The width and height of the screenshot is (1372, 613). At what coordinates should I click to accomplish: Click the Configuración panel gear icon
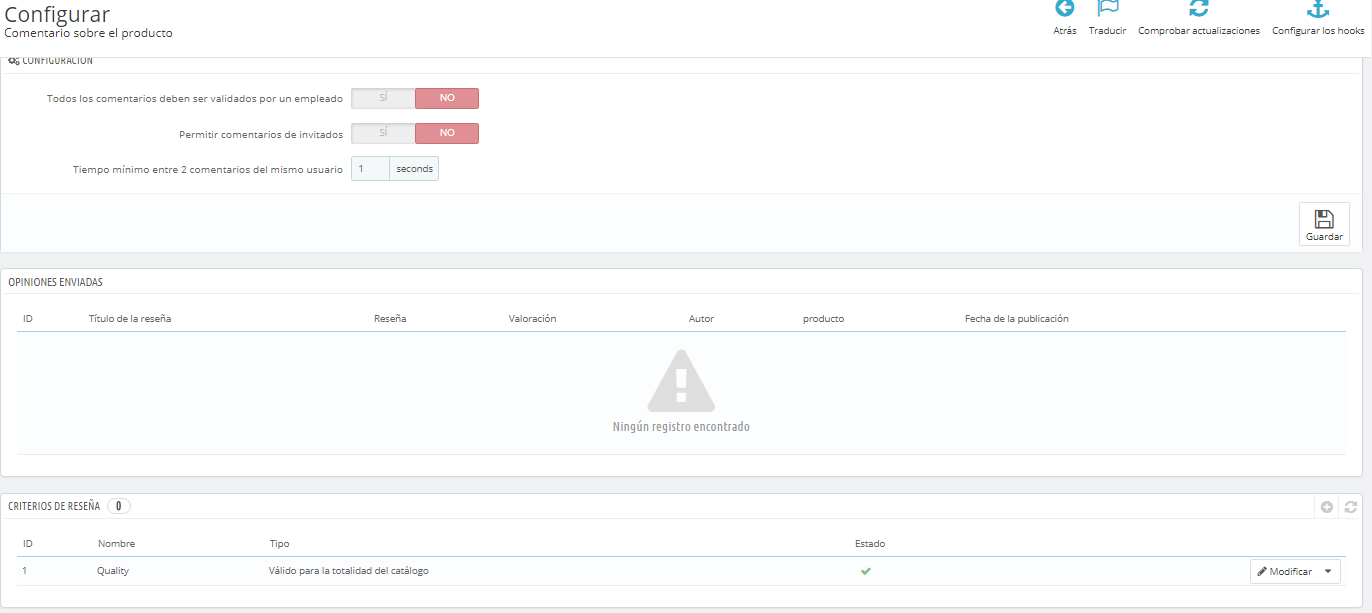13,61
